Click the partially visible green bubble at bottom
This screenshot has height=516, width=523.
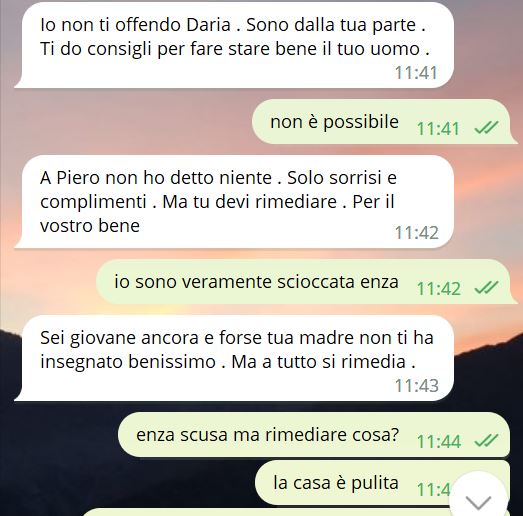click(267, 512)
